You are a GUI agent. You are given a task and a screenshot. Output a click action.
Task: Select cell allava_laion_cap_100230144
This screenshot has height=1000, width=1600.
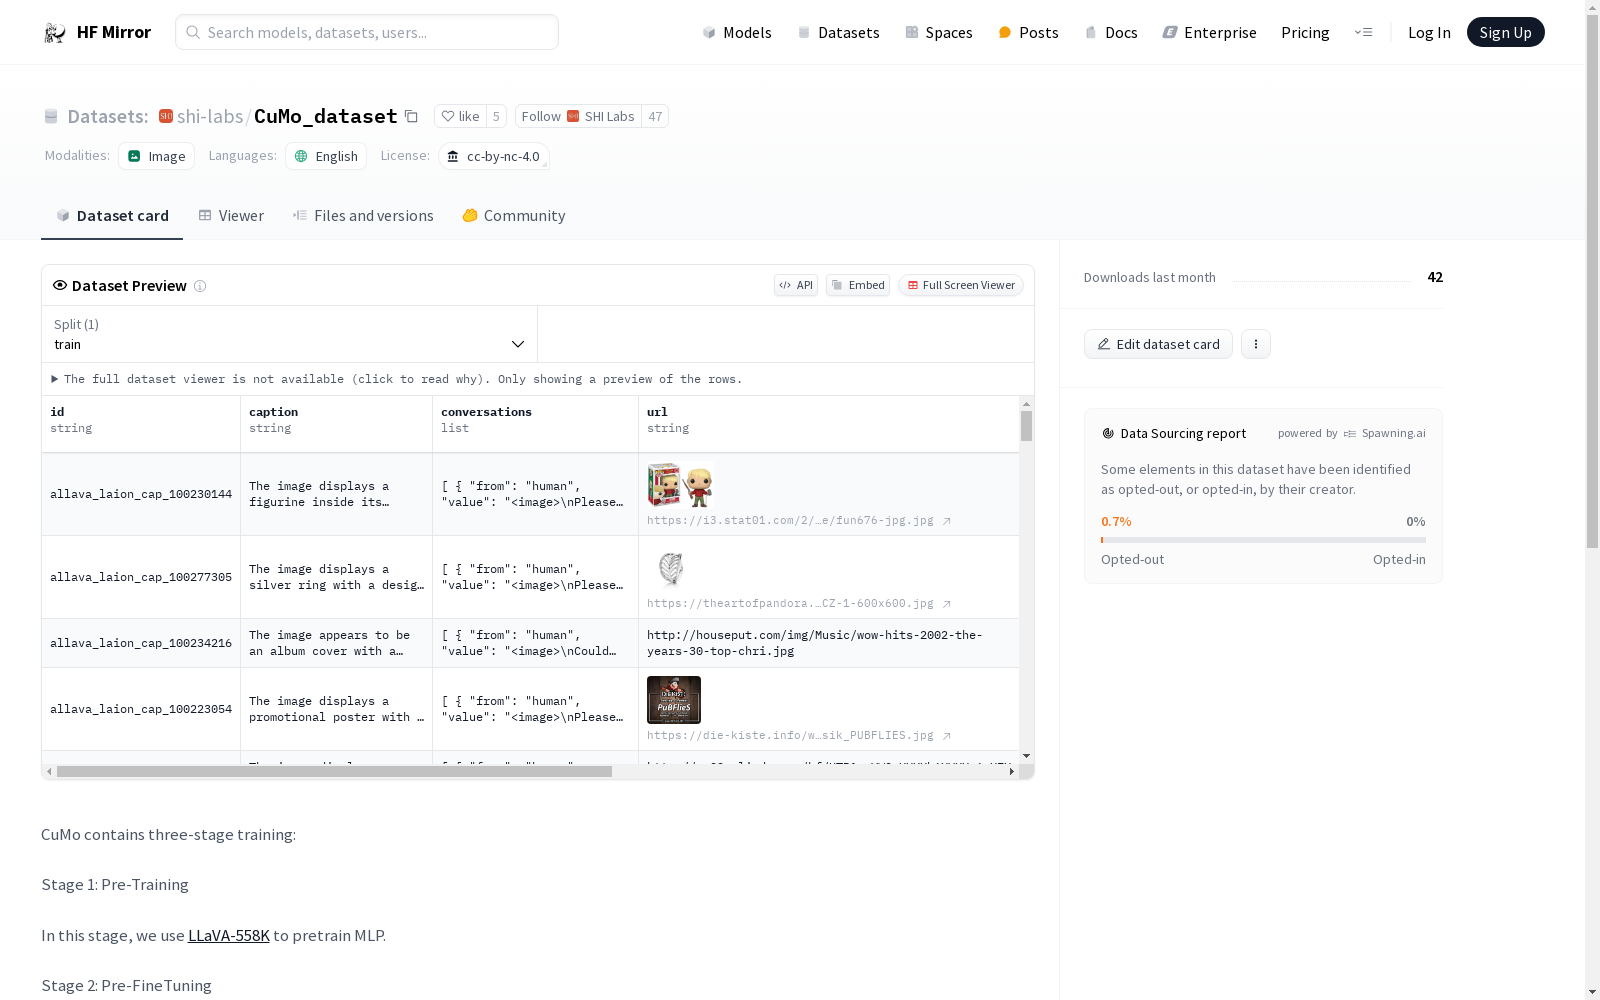click(141, 494)
